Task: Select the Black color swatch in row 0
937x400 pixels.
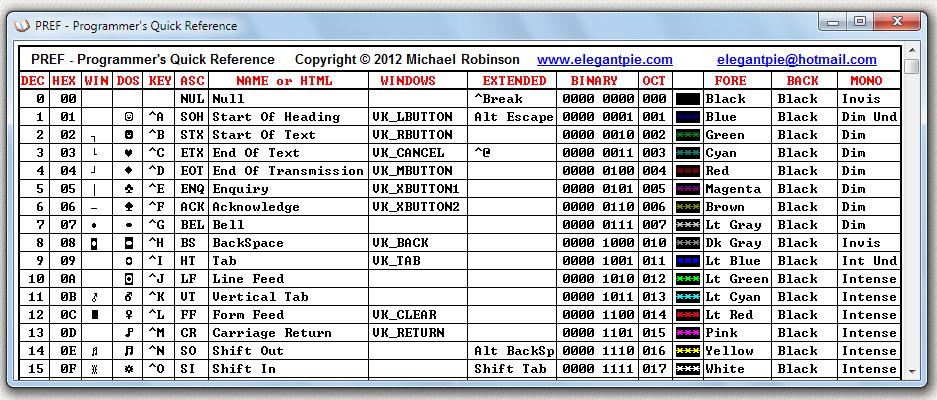Action: coord(688,99)
